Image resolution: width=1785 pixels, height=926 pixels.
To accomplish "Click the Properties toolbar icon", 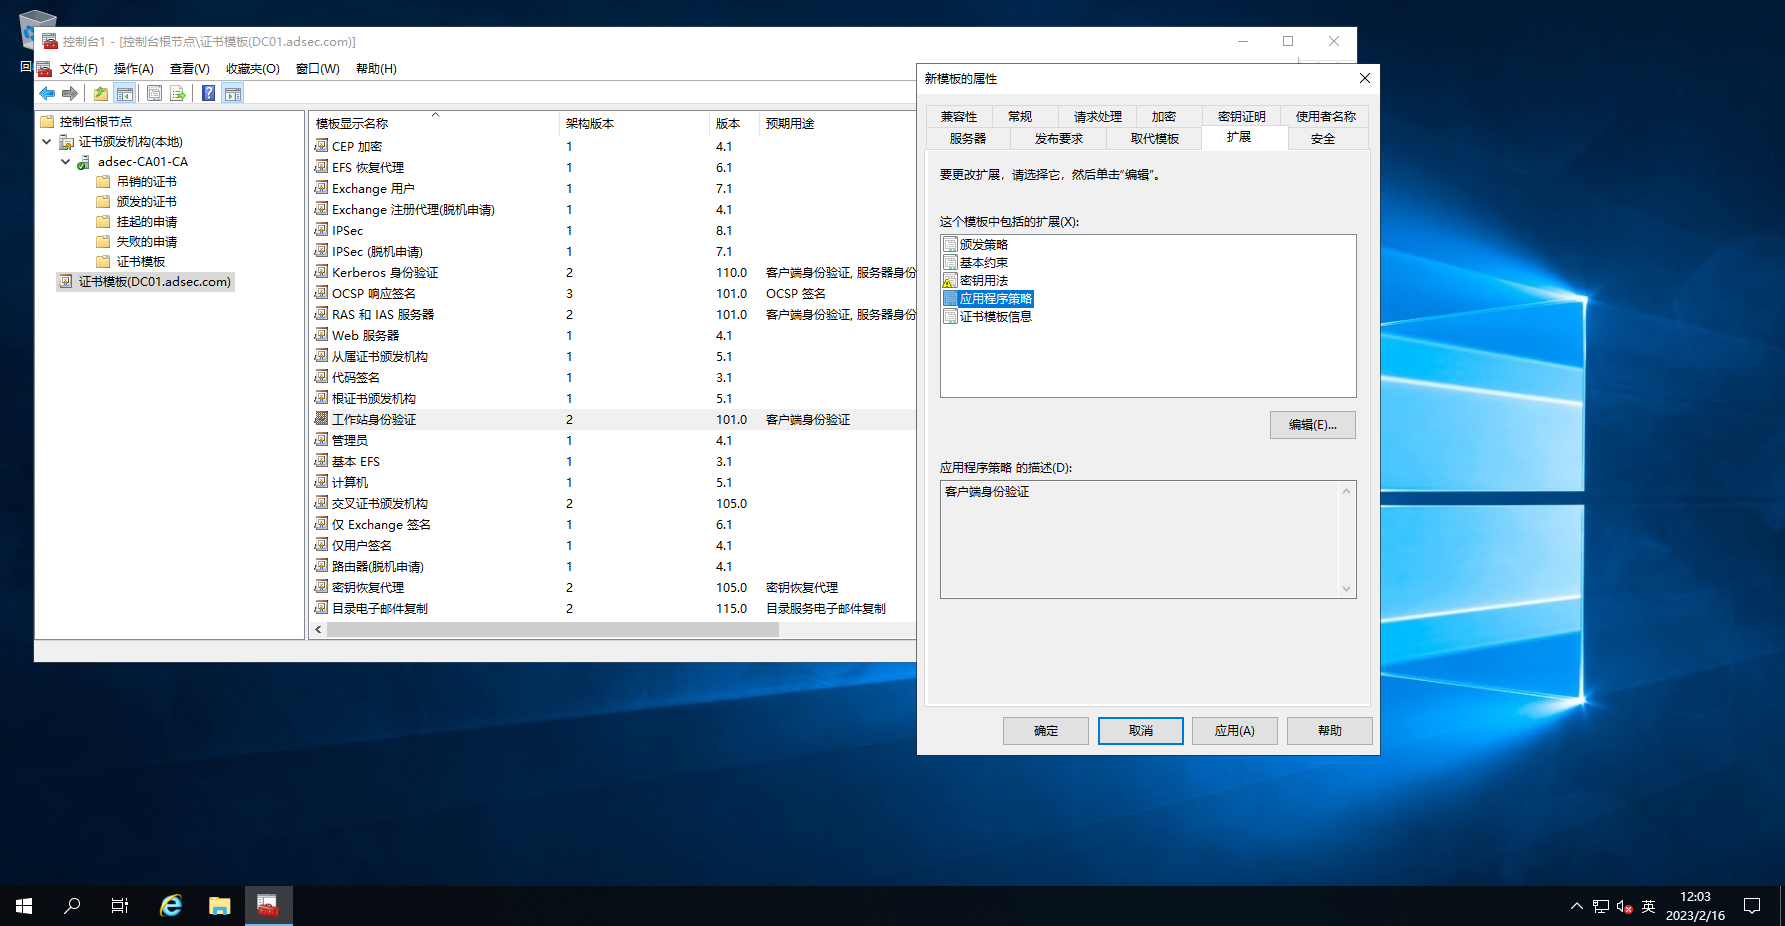I will click(154, 94).
